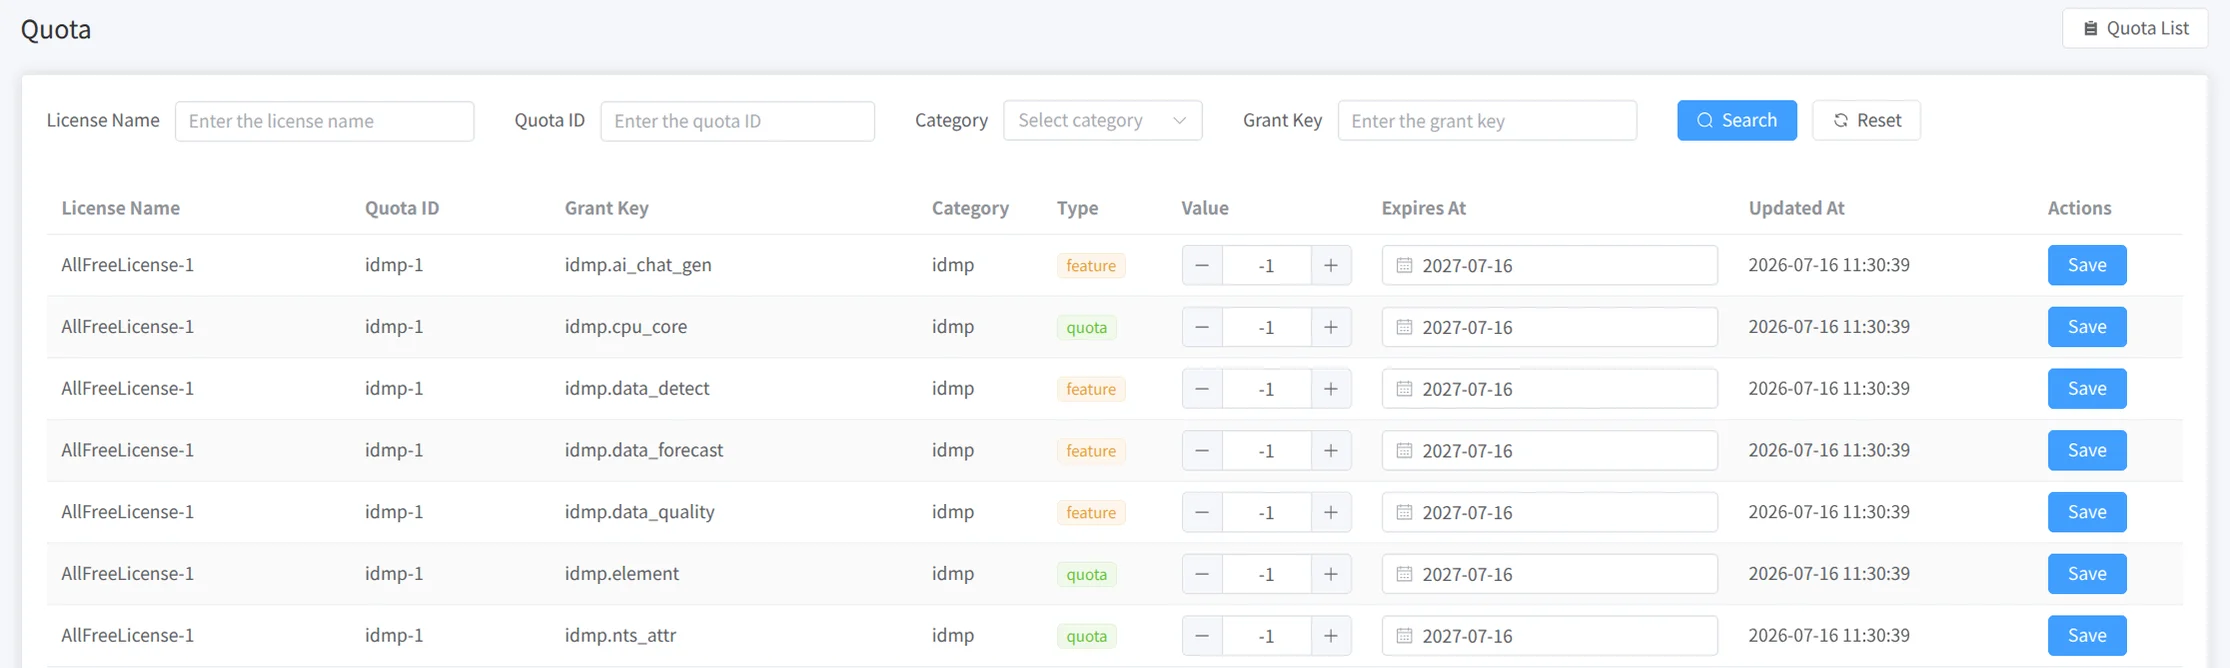Open the Quota List page
Image resolution: width=2230 pixels, height=668 pixels.
pos(2135,28)
